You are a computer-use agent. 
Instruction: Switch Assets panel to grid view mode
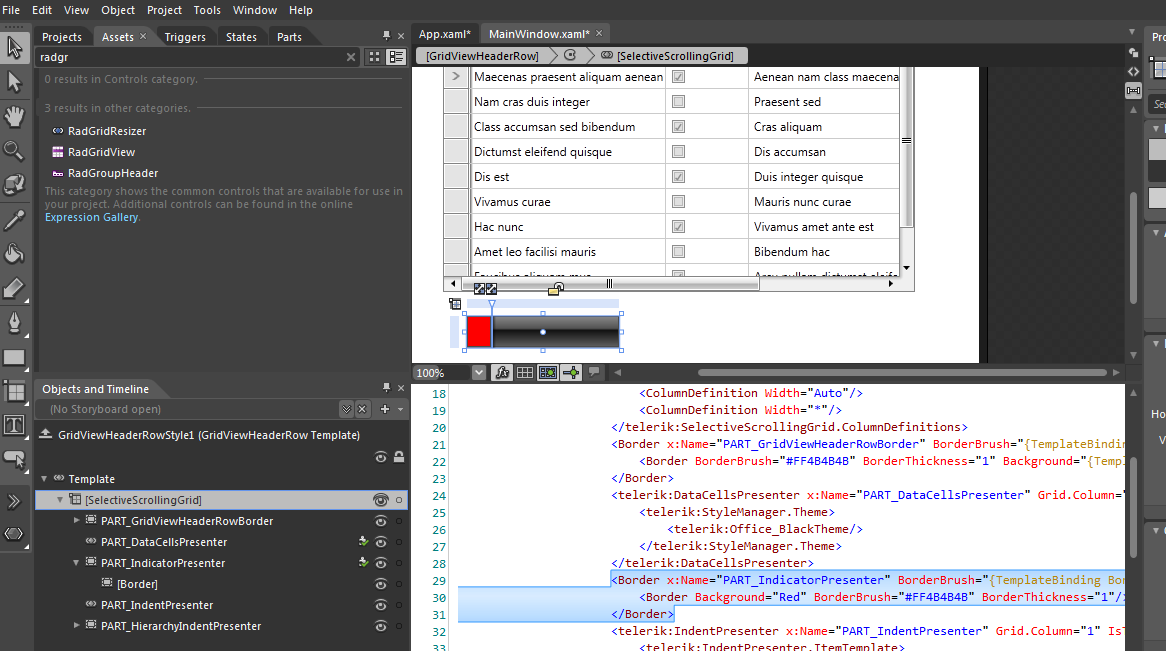(374, 57)
